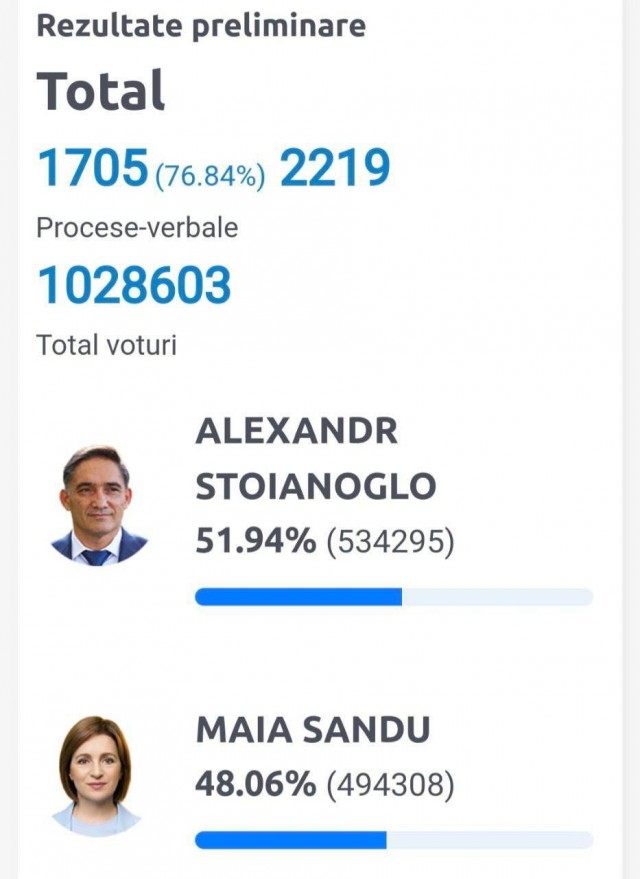Click the blue filled part of Sandu's vote bar

point(290,840)
